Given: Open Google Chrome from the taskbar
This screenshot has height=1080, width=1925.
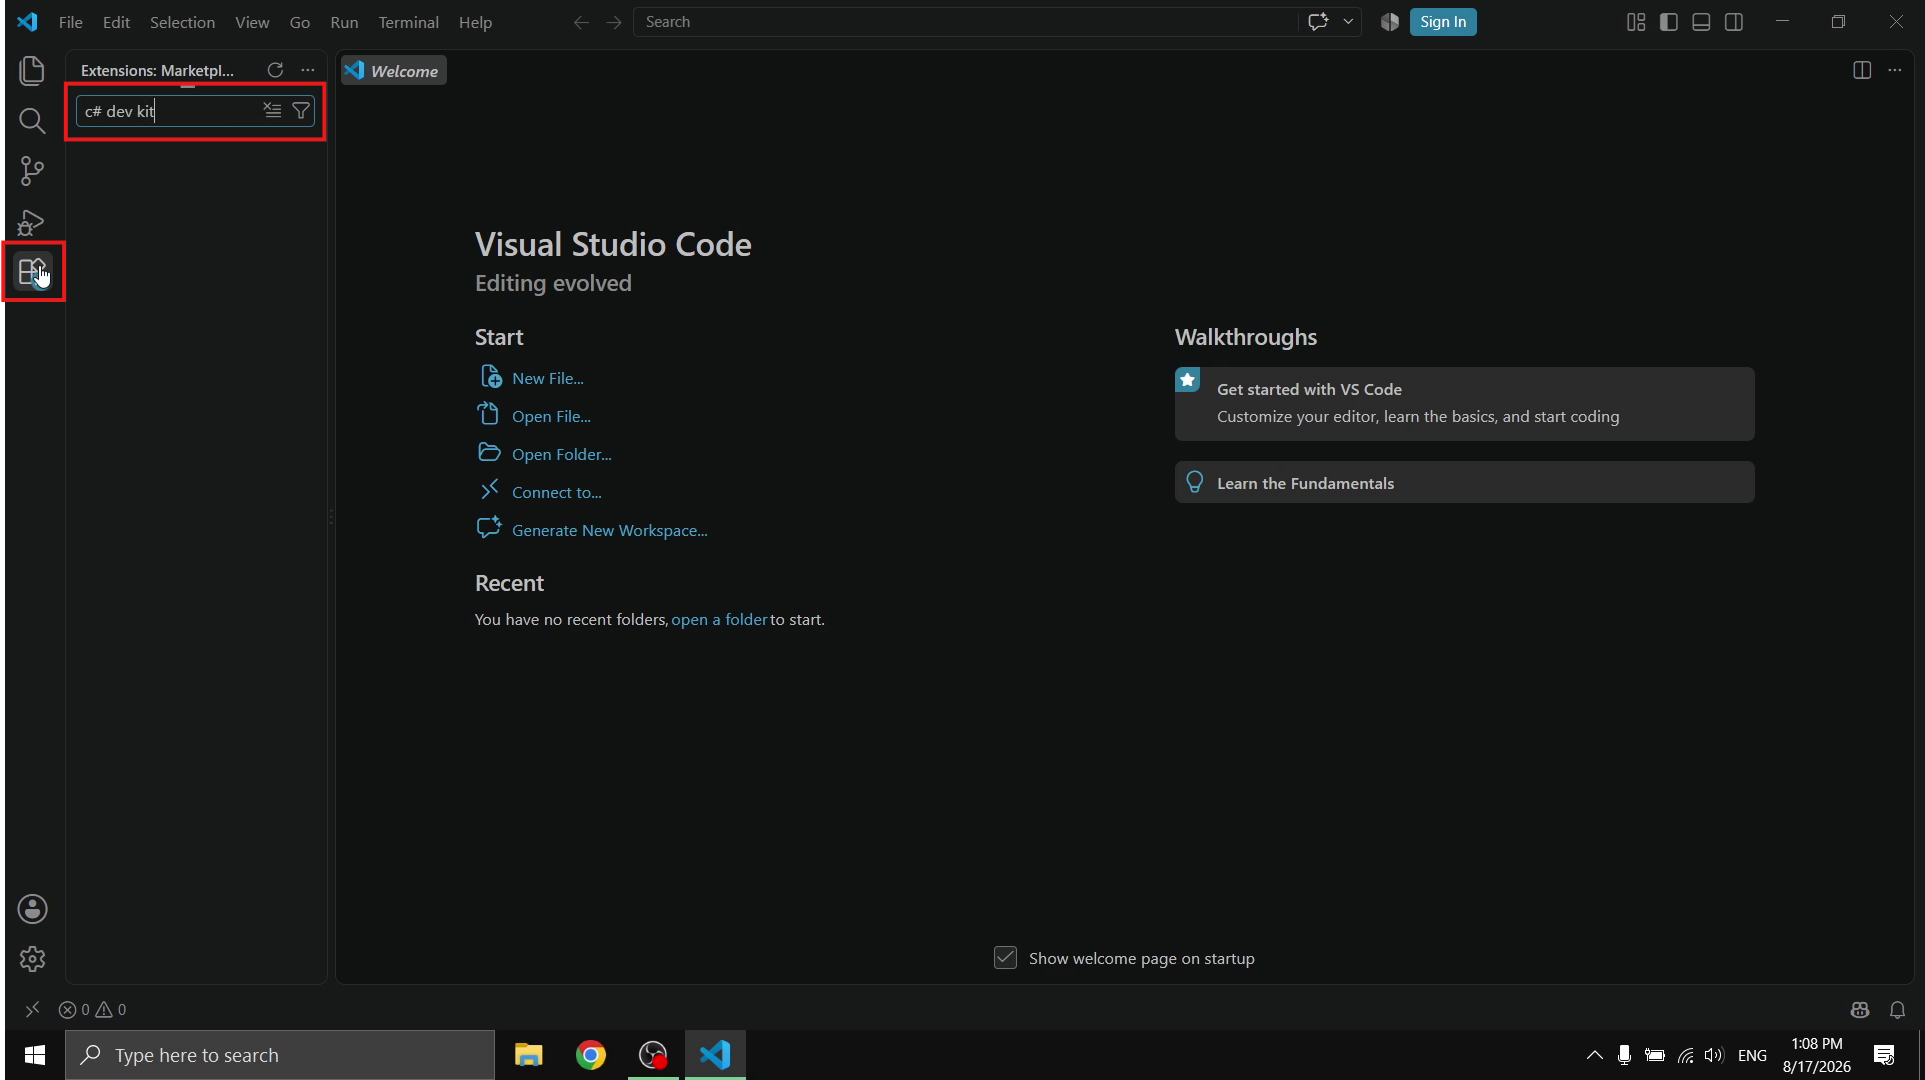Looking at the screenshot, I should pos(591,1055).
